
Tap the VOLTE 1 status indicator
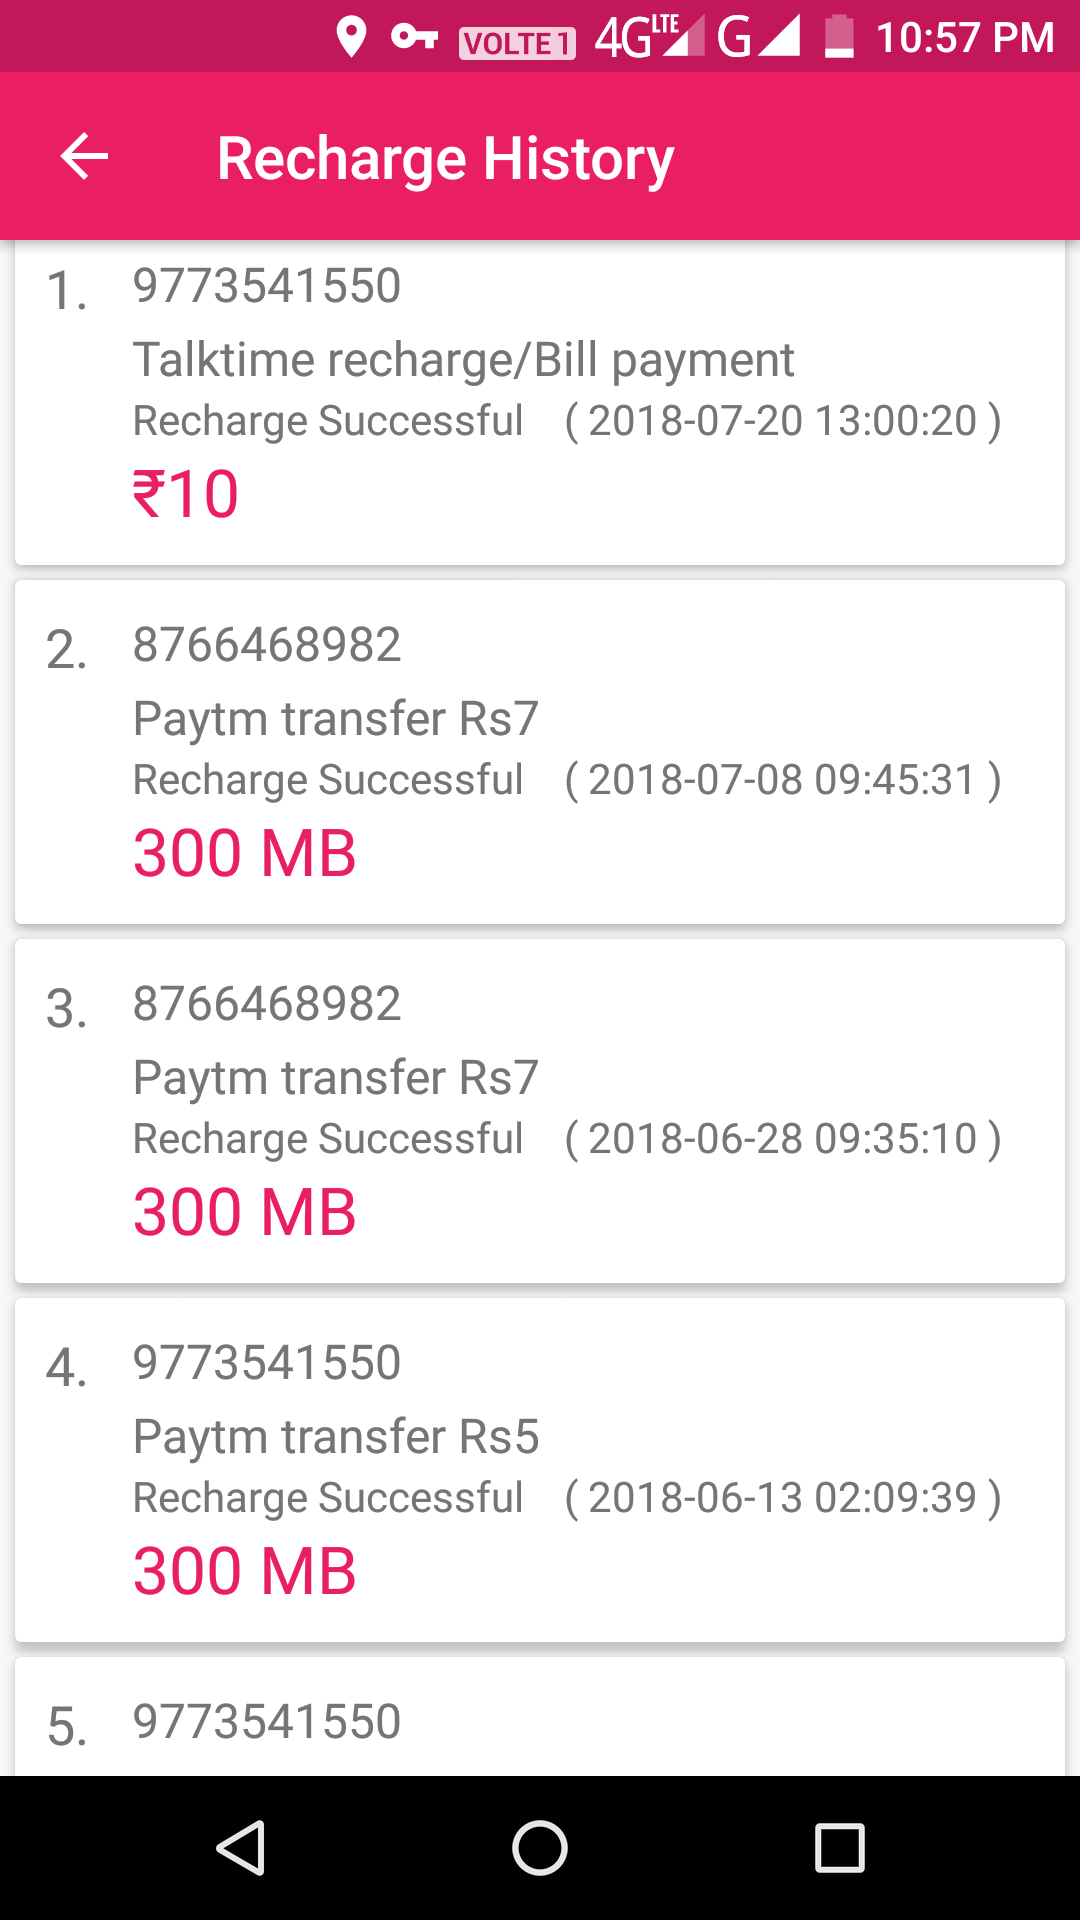517,43
